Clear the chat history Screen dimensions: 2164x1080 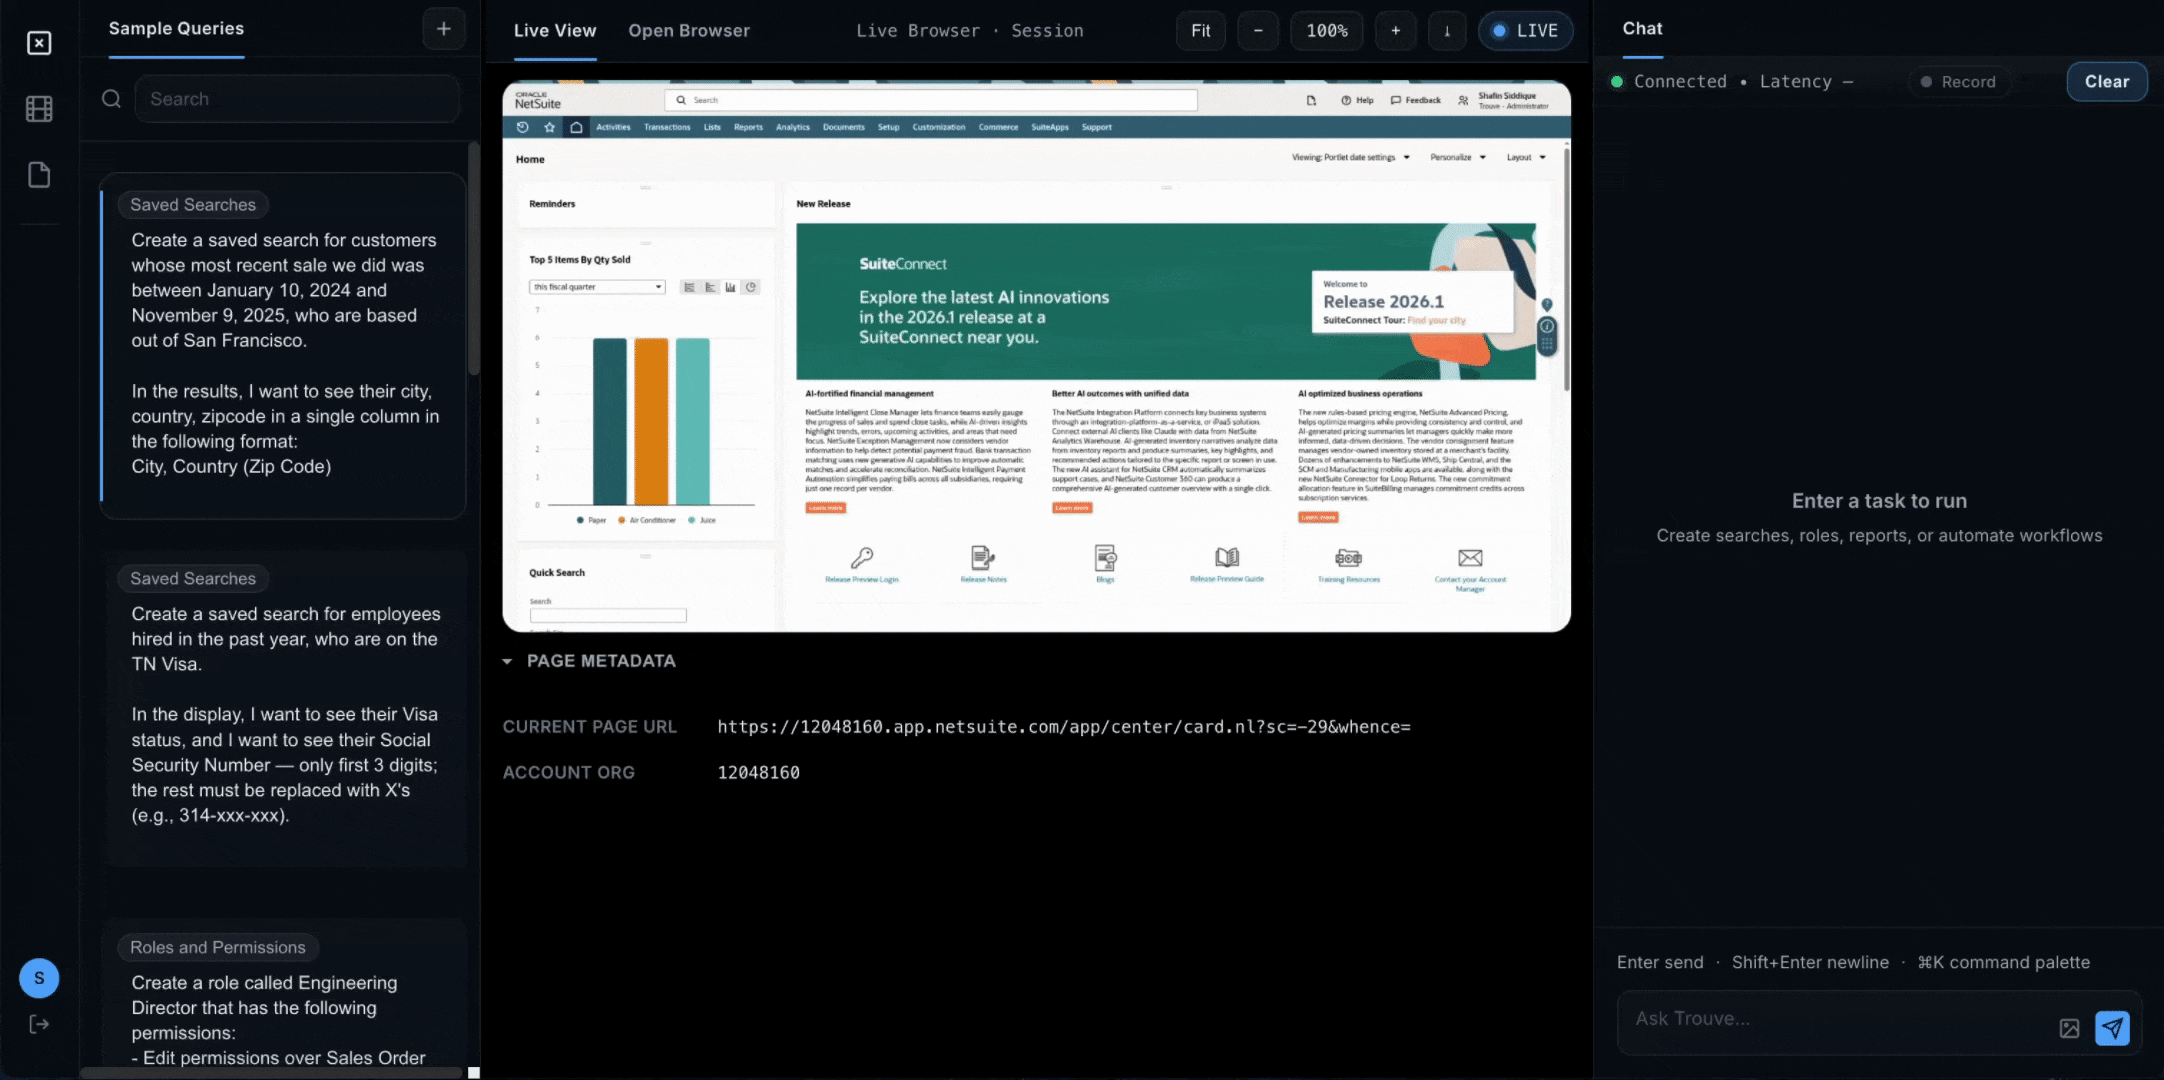click(2107, 81)
